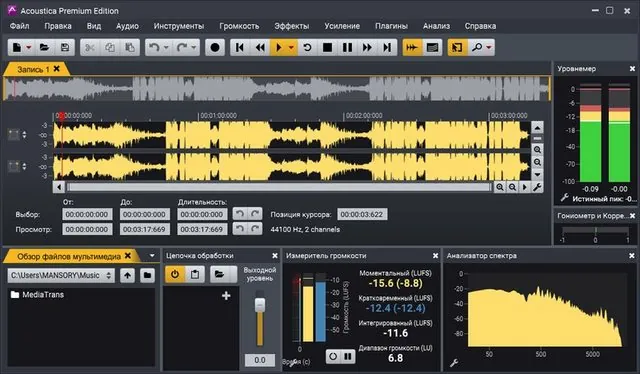Paste using the clipboard toolbar icon

[x=130, y=47]
